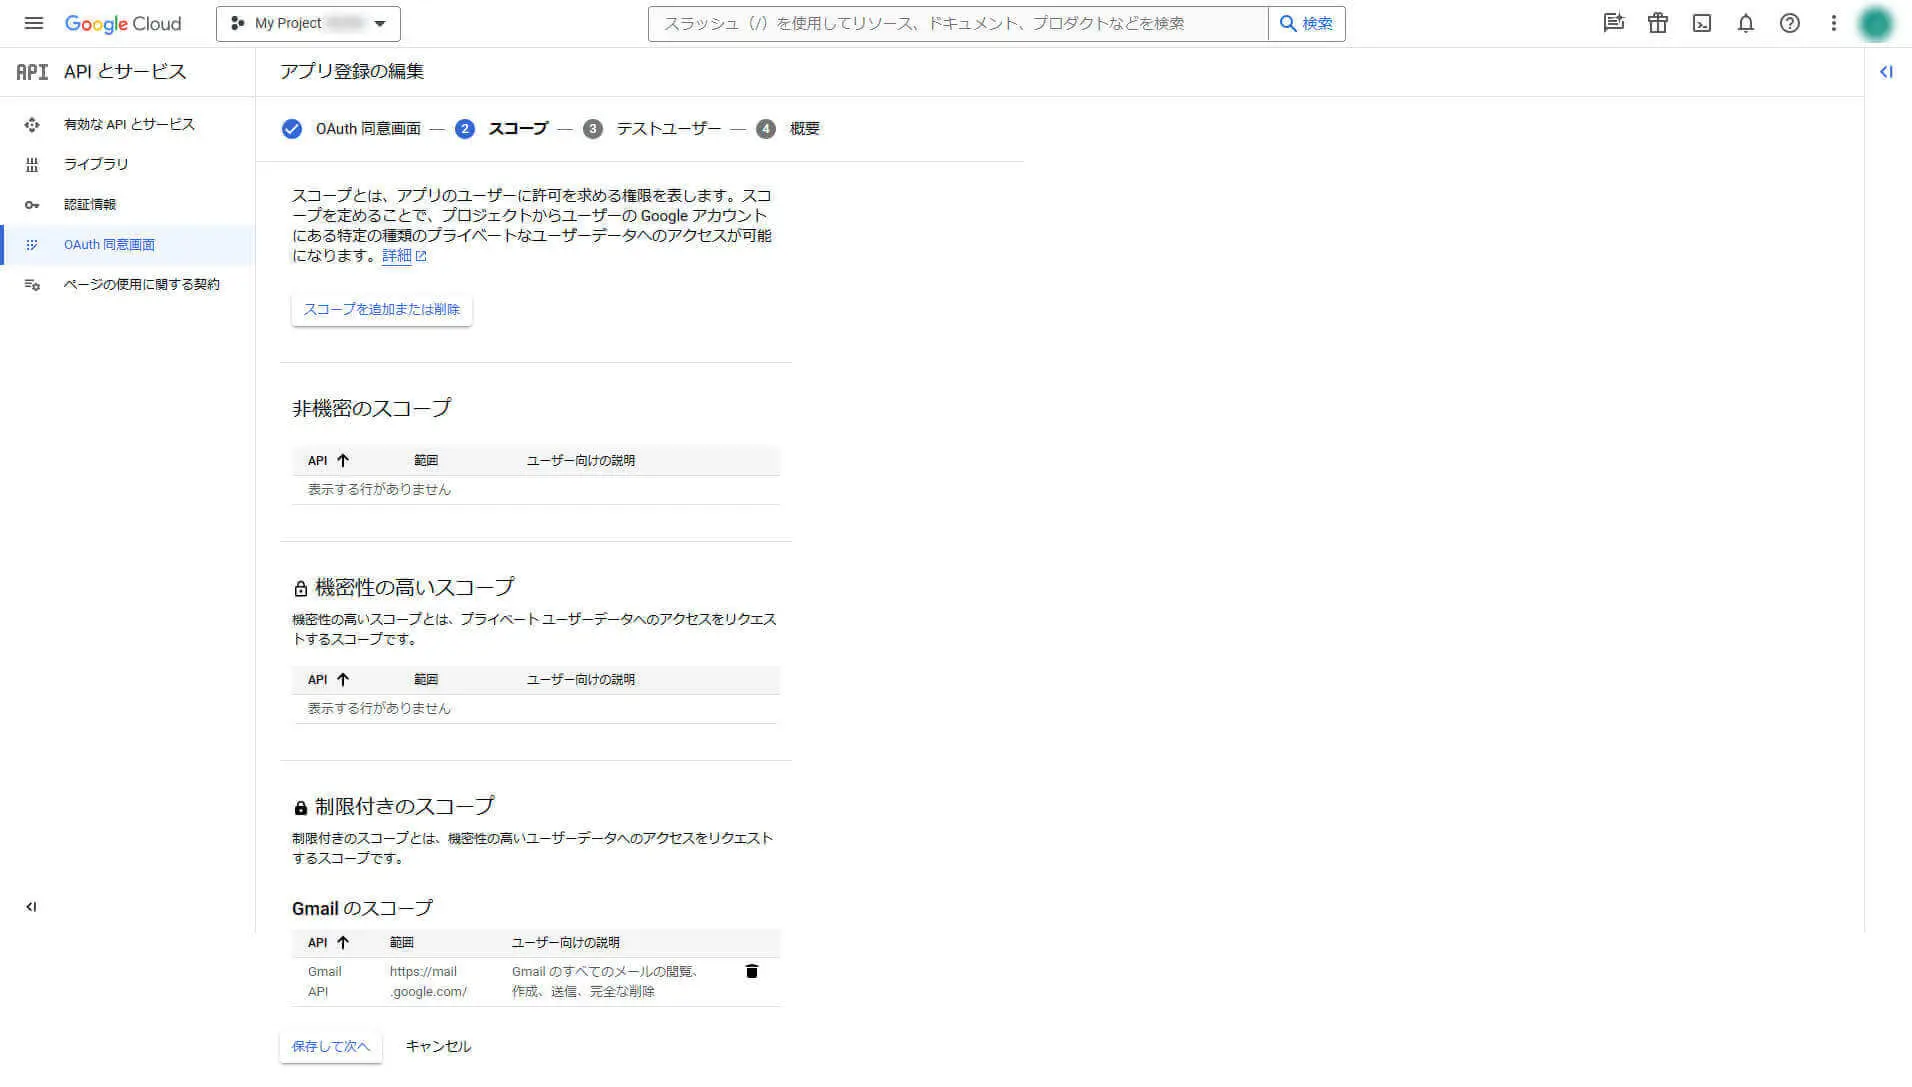
Task: Sort 機密性の高いスコープ table by API
Action: tap(328, 679)
